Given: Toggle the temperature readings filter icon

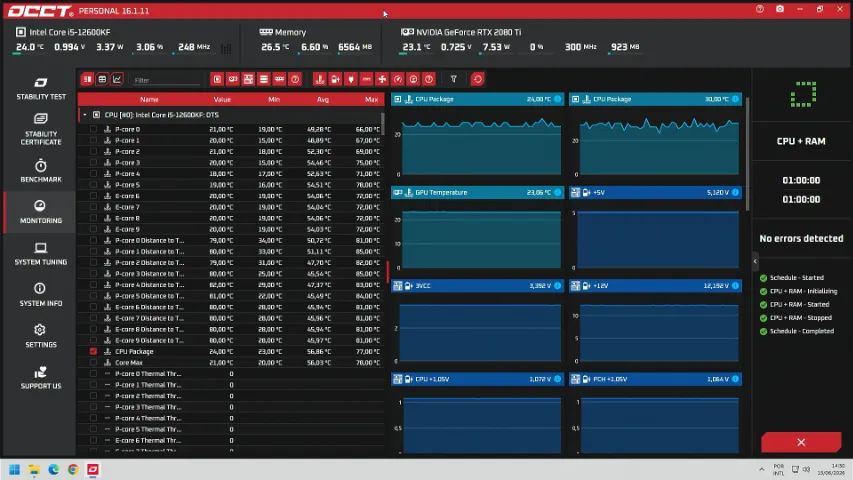Looking at the screenshot, I should pyautogui.click(x=319, y=79).
